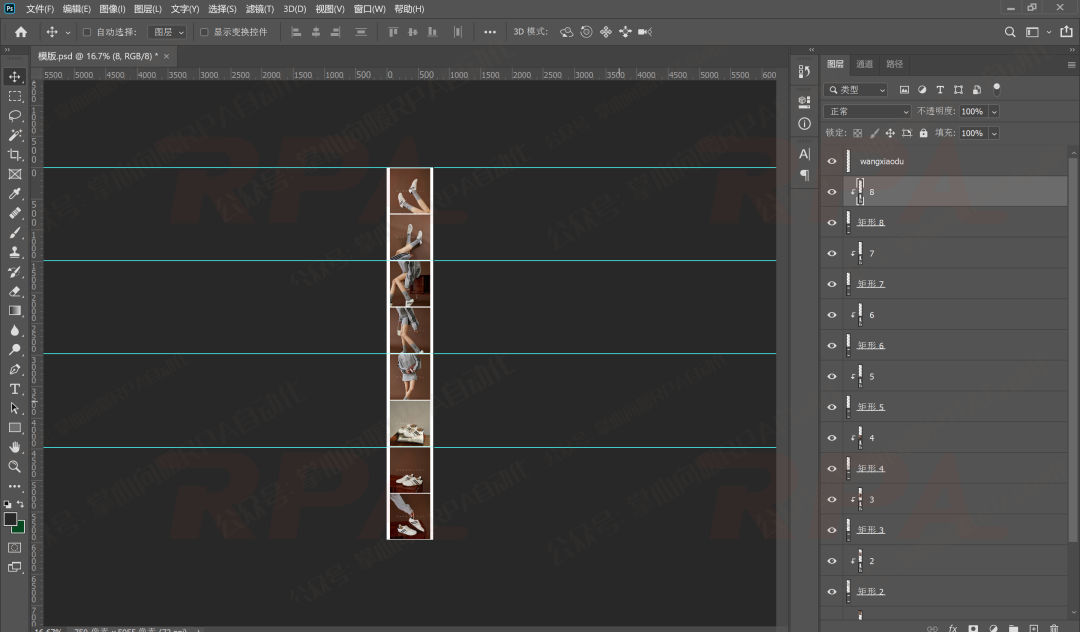Expand the 不透明度 opacity dropdown arrow
Viewport: 1080px width, 632px height.
tap(993, 111)
